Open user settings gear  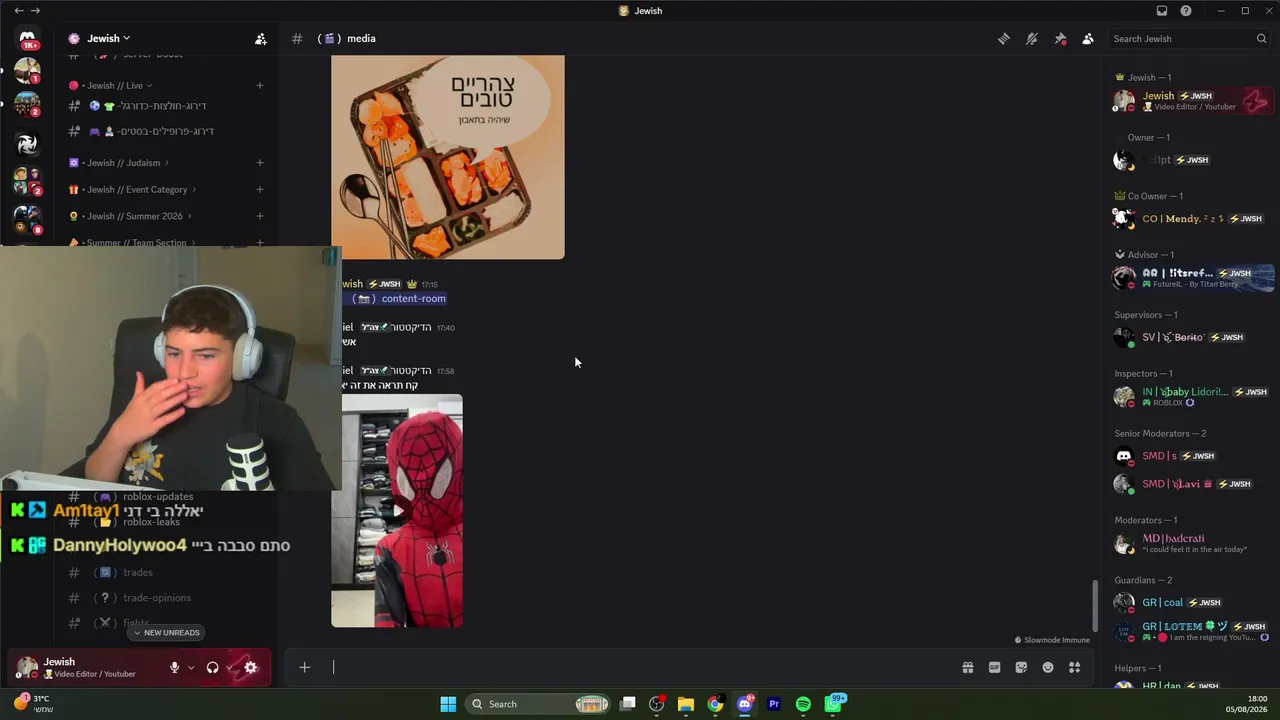[251, 668]
